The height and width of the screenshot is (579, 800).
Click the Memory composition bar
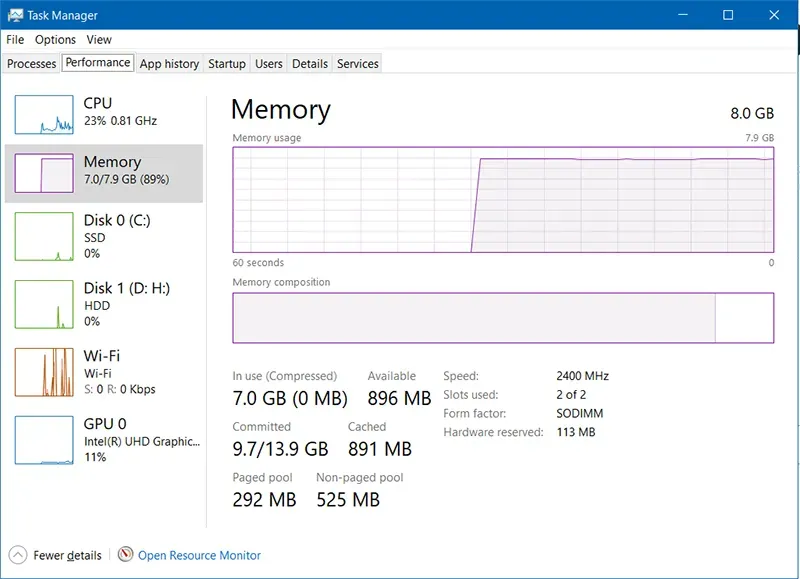[502, 318]
